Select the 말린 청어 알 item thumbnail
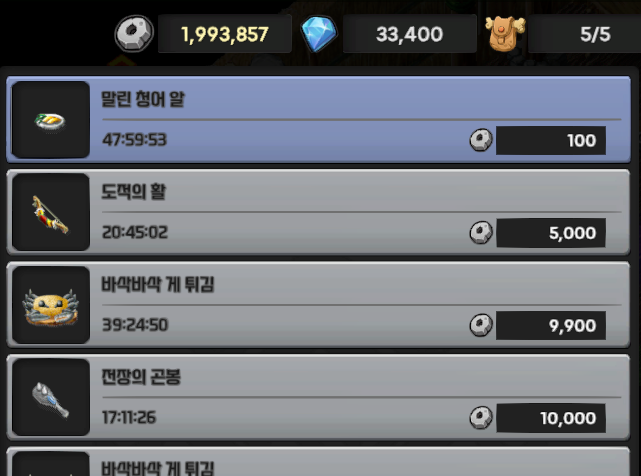 51,119
